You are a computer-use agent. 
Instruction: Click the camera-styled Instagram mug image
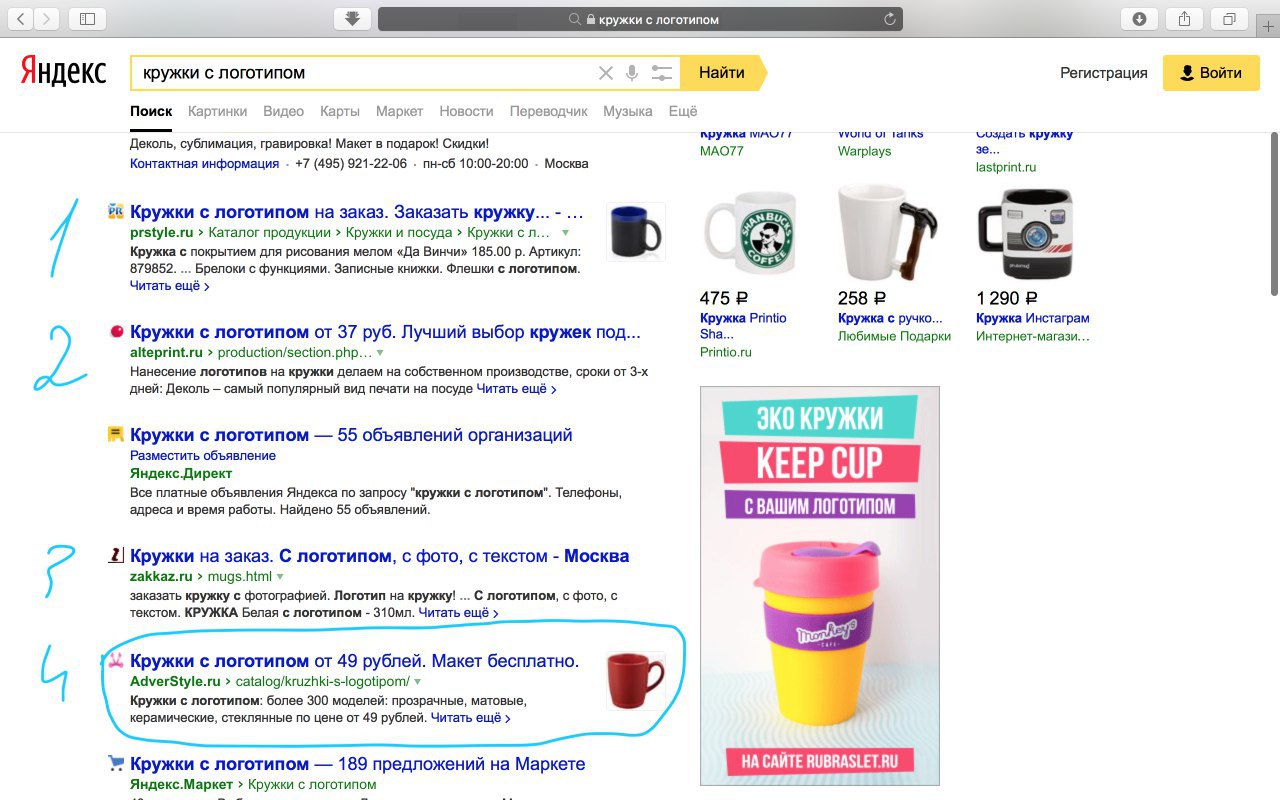(x=1024, y=232)
